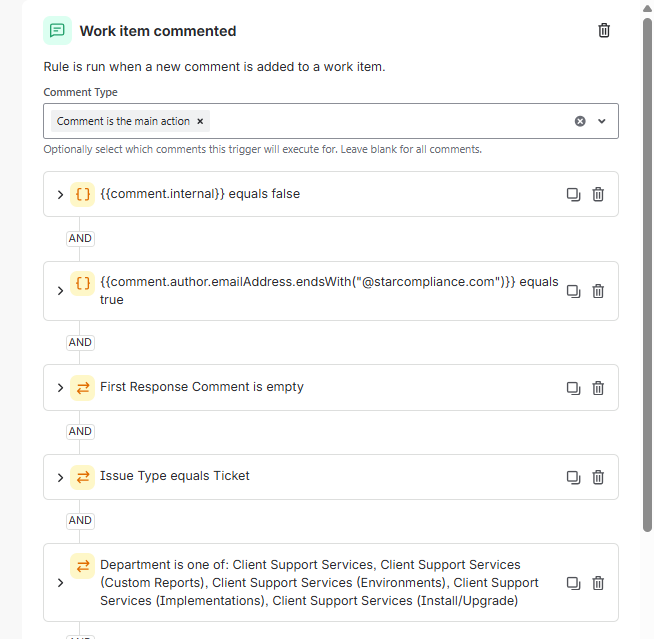The image size is (654, 639).
Task: Duplicate the First Response Comment condition
Action: pyautogui.click(x=573, y=388)
